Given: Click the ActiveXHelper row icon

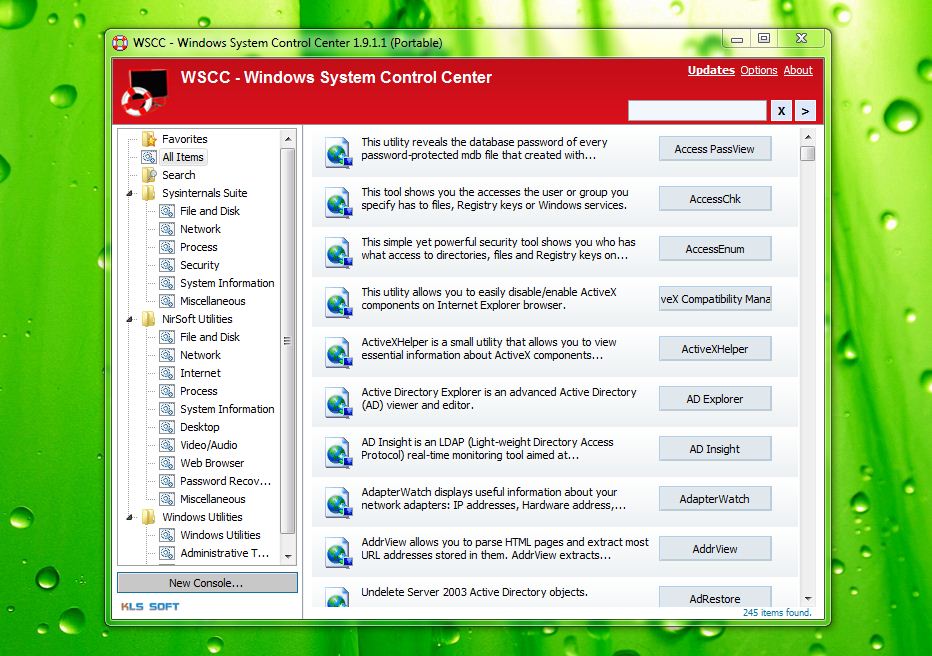Looking at the screenshot, I should coord(339,353).
